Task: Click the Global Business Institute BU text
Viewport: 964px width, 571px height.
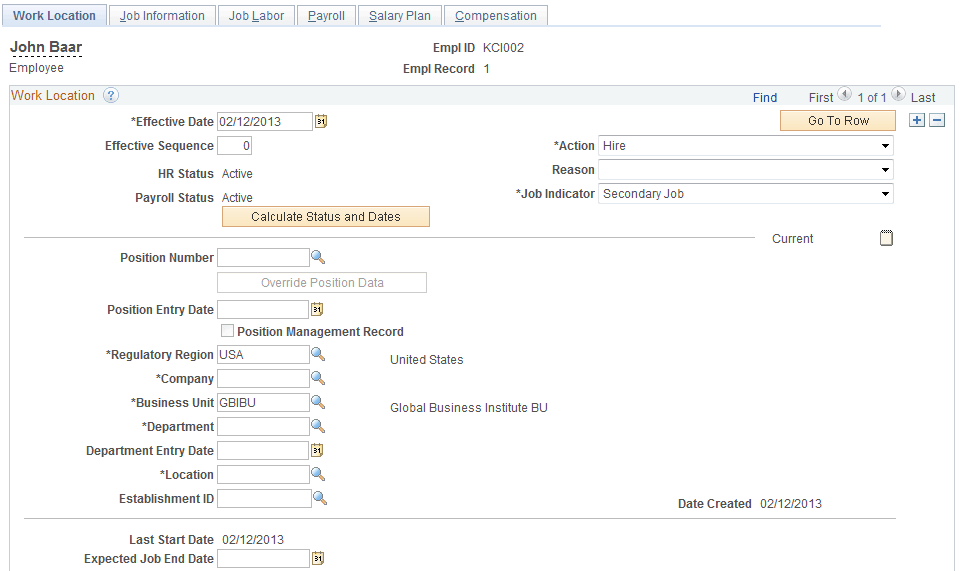Action: pos(468,408)
